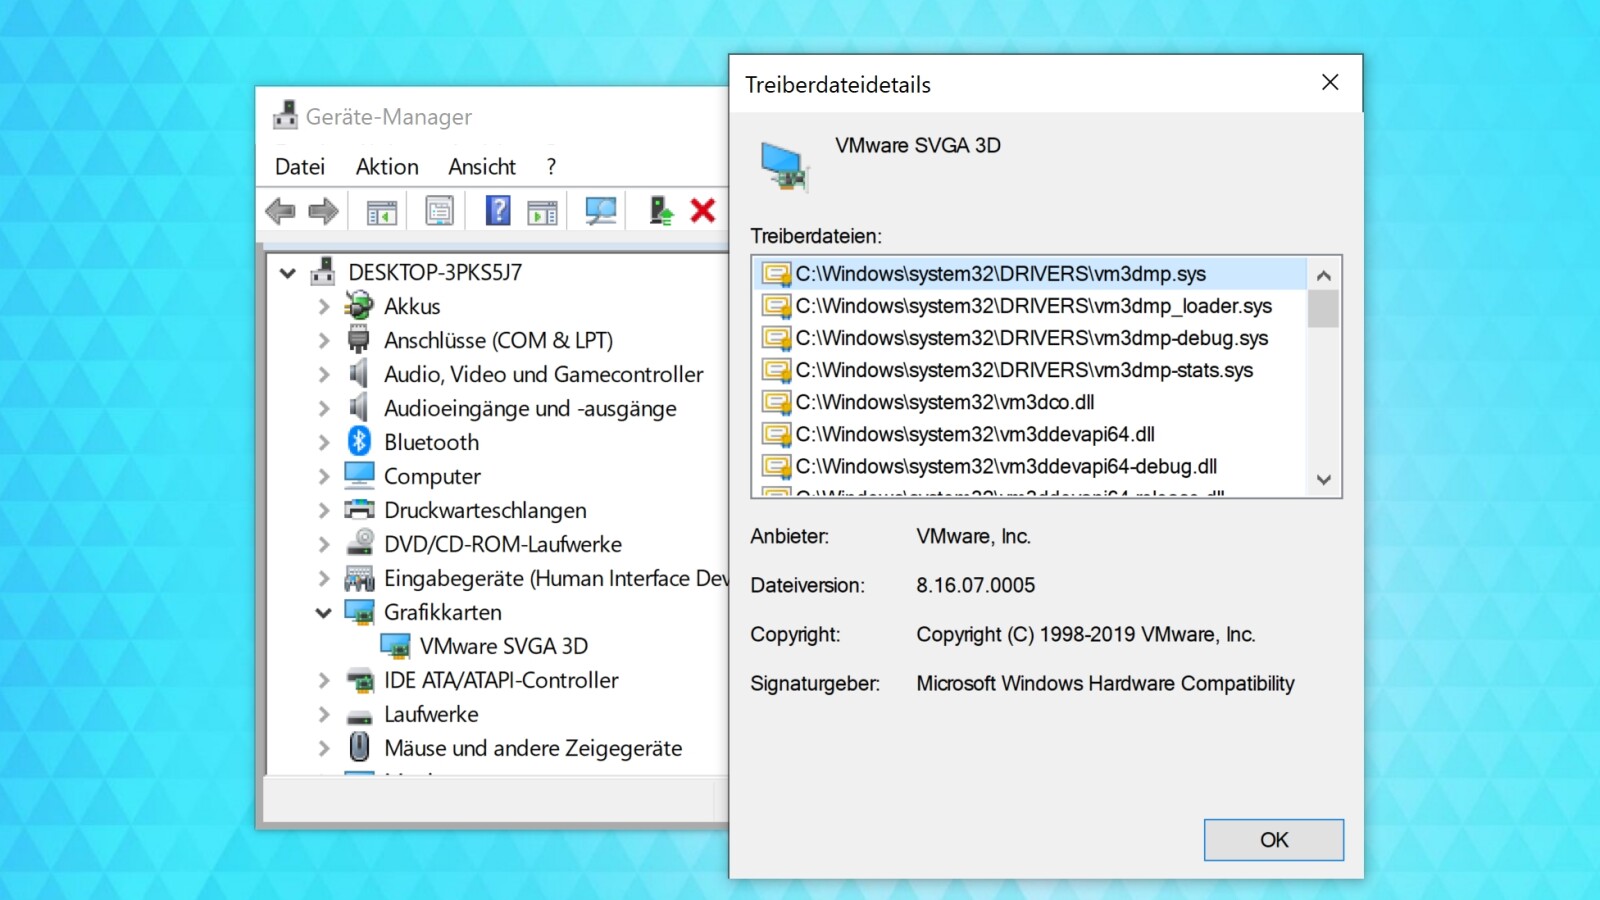Viewport: 1600px width, 900px height.
Task: Click the IDE ATA/ATAPI-Controller icon
Action: [359, 680]
